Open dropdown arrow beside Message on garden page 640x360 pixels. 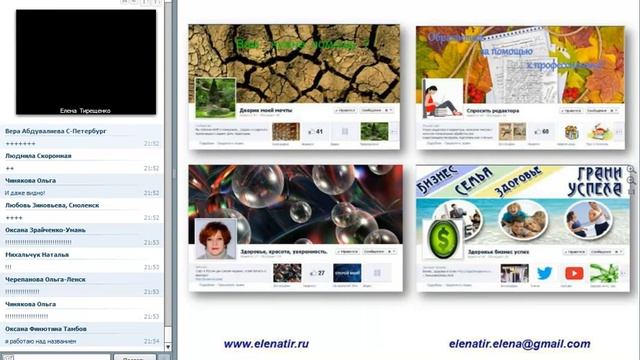390,110
